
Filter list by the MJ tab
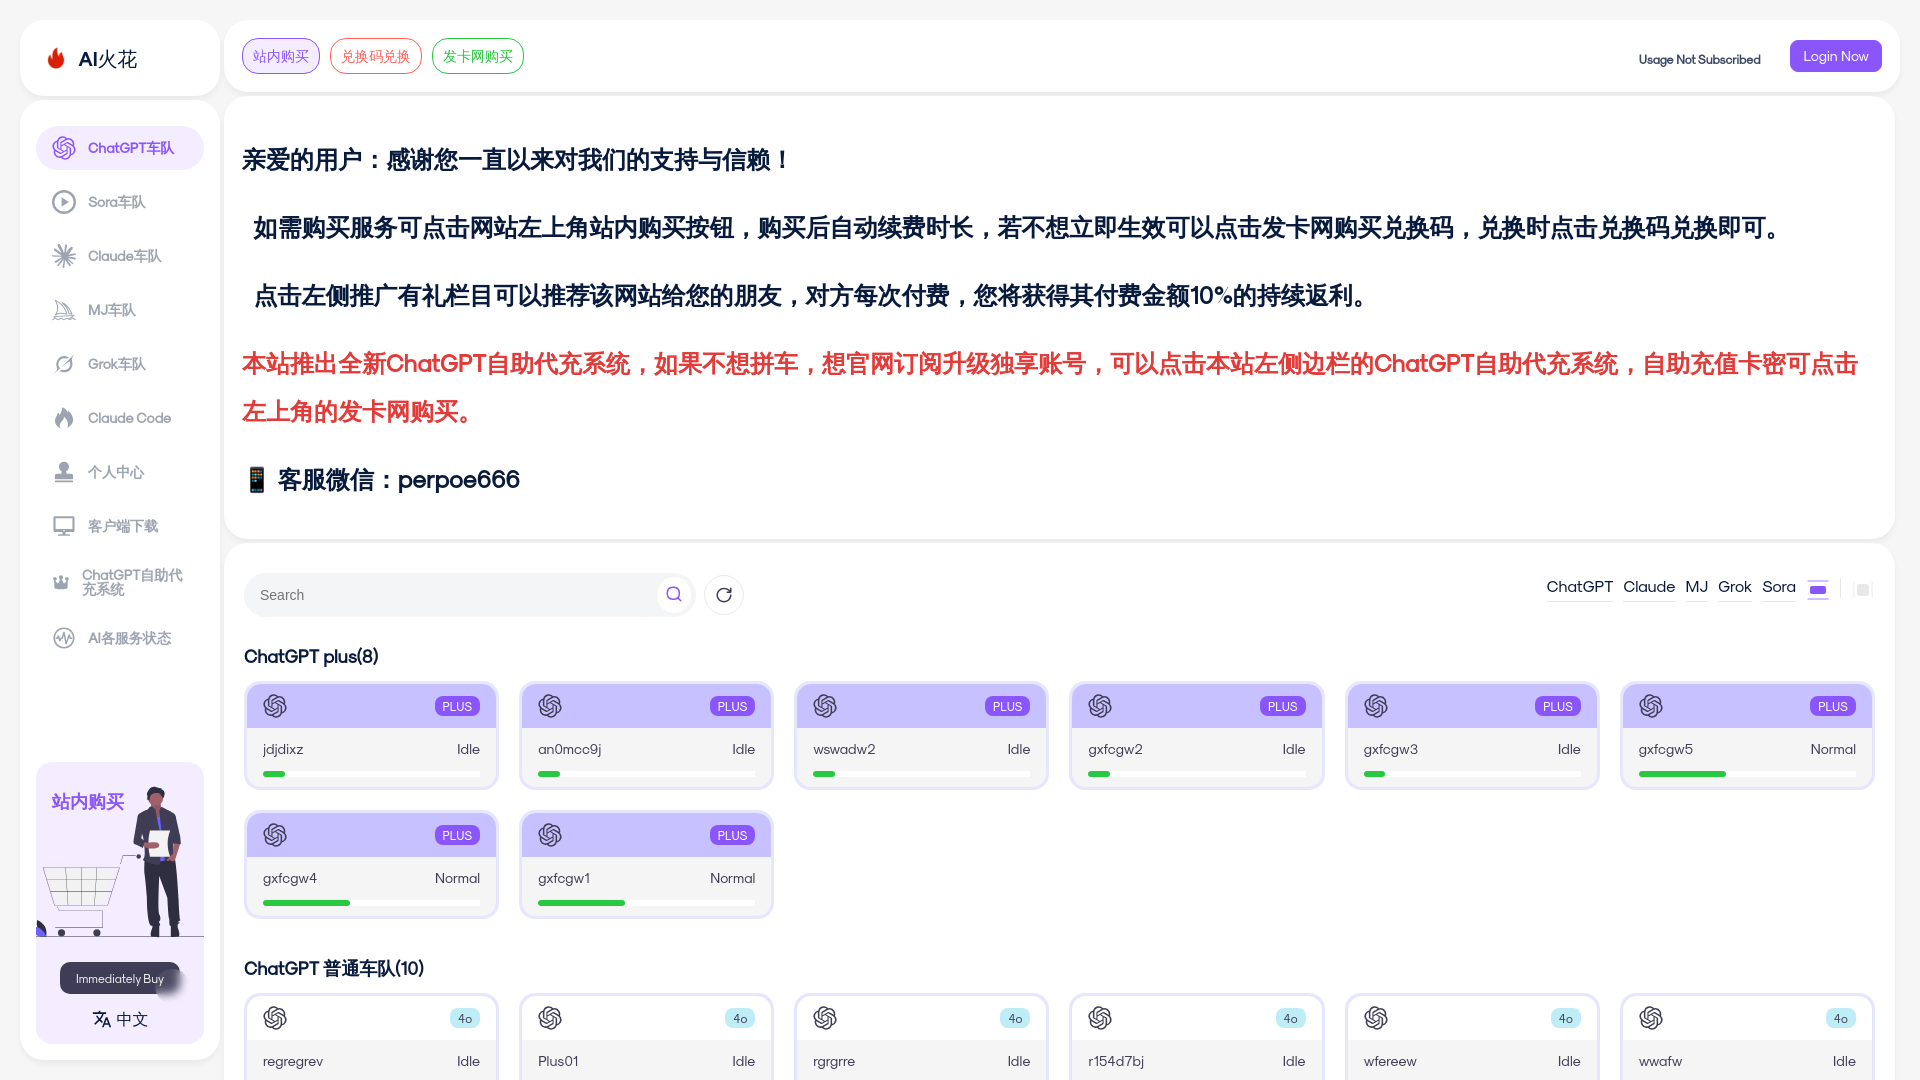[1696, 587]
